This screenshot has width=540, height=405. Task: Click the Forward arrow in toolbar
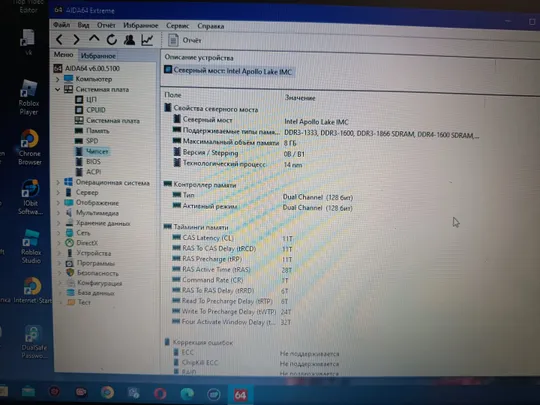(x=76, y=40)
